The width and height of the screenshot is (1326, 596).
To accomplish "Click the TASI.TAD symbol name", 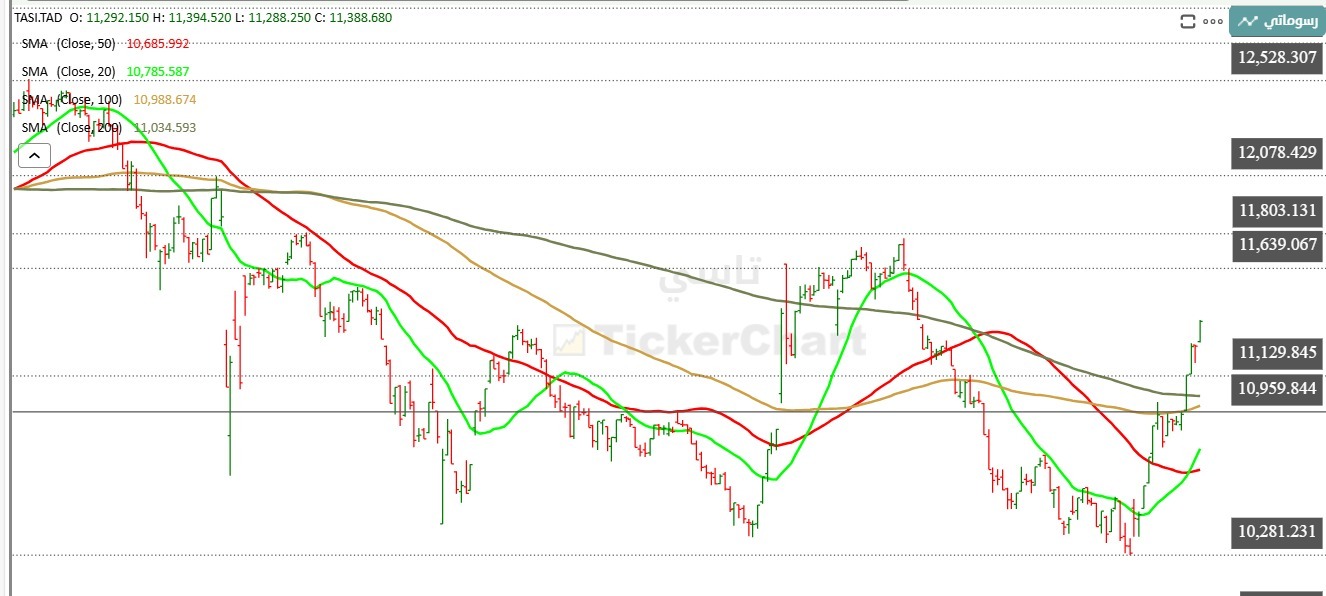I will click(38, 17).
